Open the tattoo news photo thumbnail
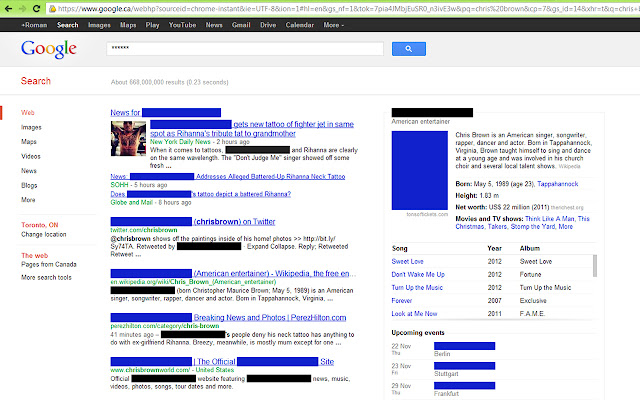Image resolution: width=640 pixels, height=400 pixels. tap(128, 138)
